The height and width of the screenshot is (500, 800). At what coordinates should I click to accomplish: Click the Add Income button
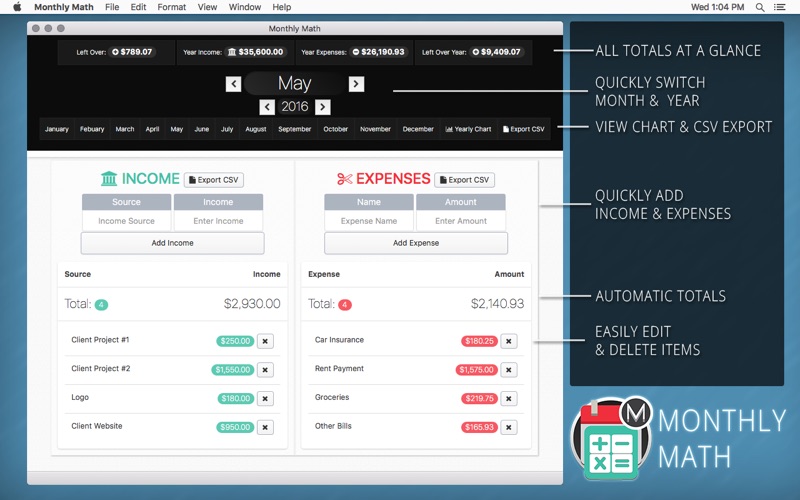[172, 243]
